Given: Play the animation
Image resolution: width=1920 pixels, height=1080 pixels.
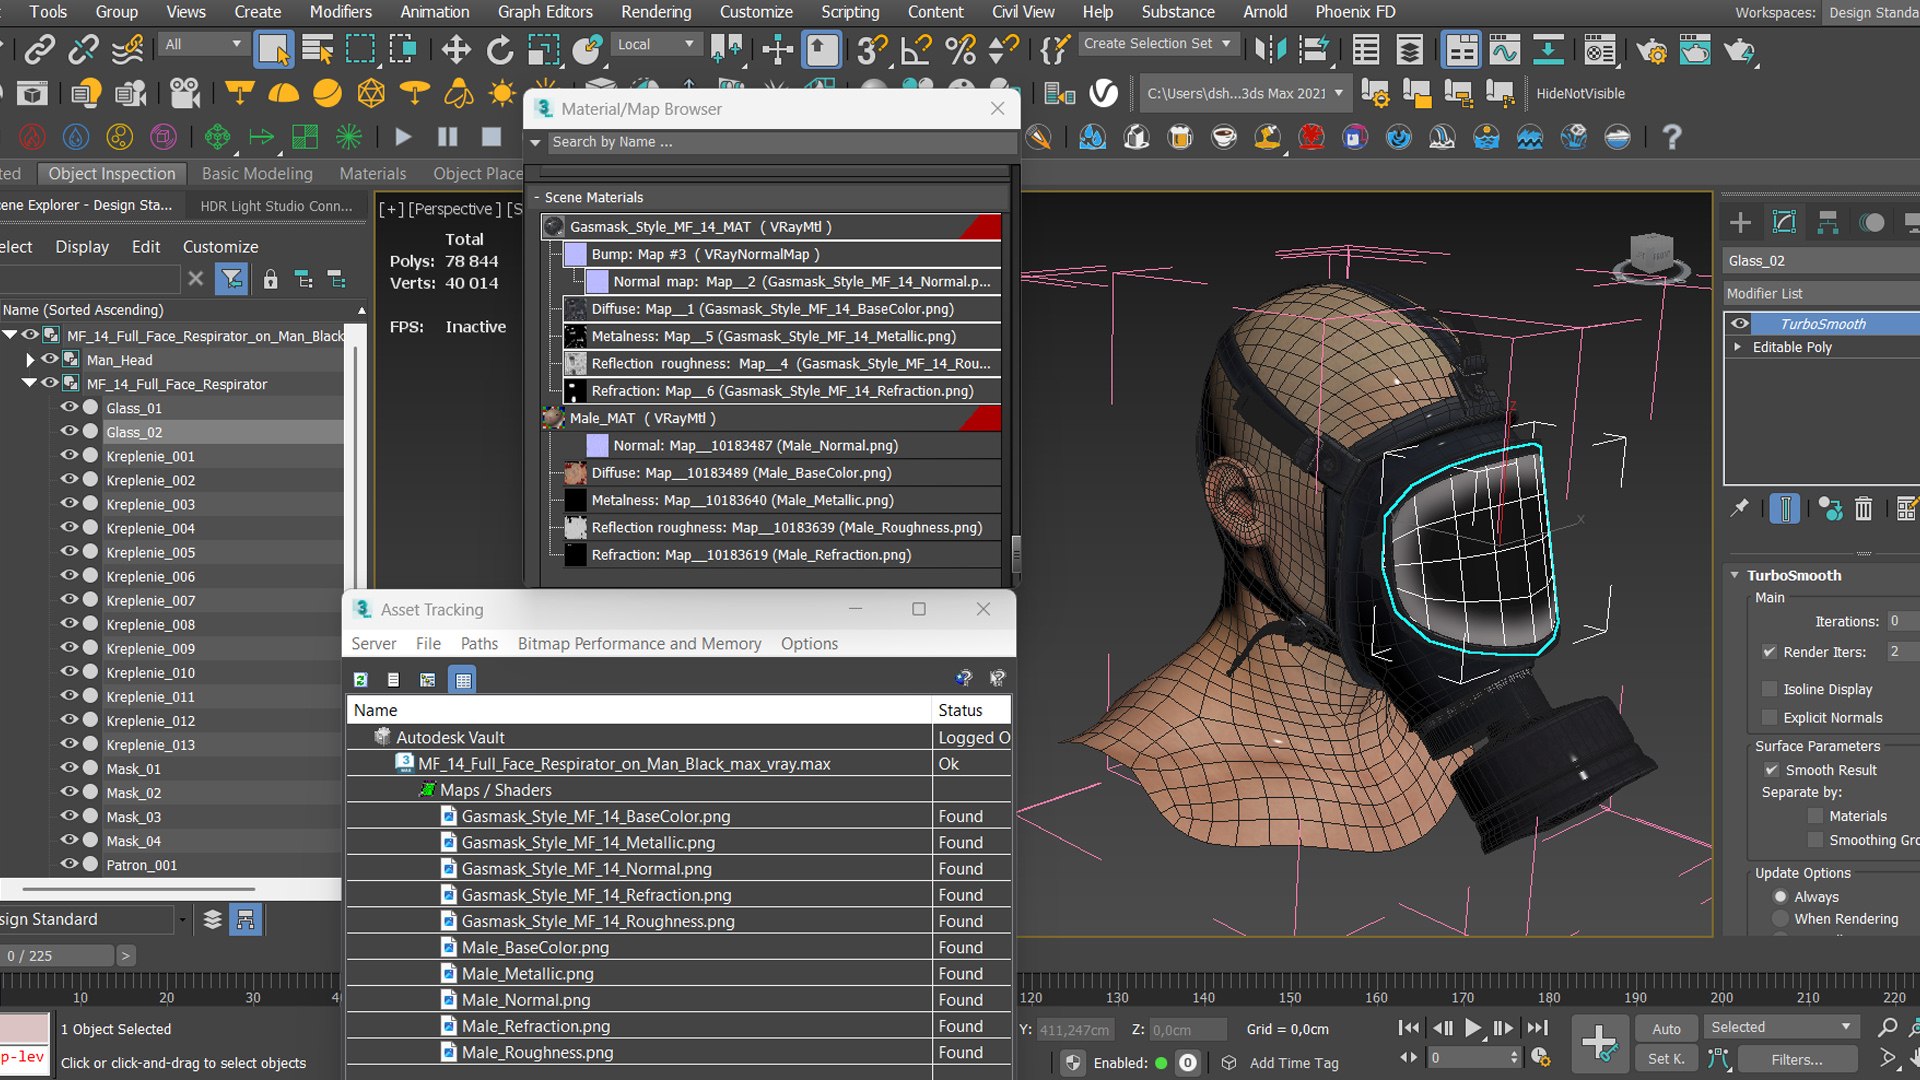Looking at the screenshot, I should click(x=1473, y=1028).
